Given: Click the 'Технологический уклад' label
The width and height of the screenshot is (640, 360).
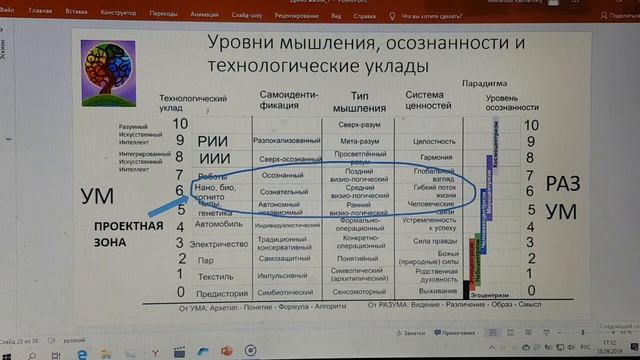Looking at the screenshot, I should [193, 103].
